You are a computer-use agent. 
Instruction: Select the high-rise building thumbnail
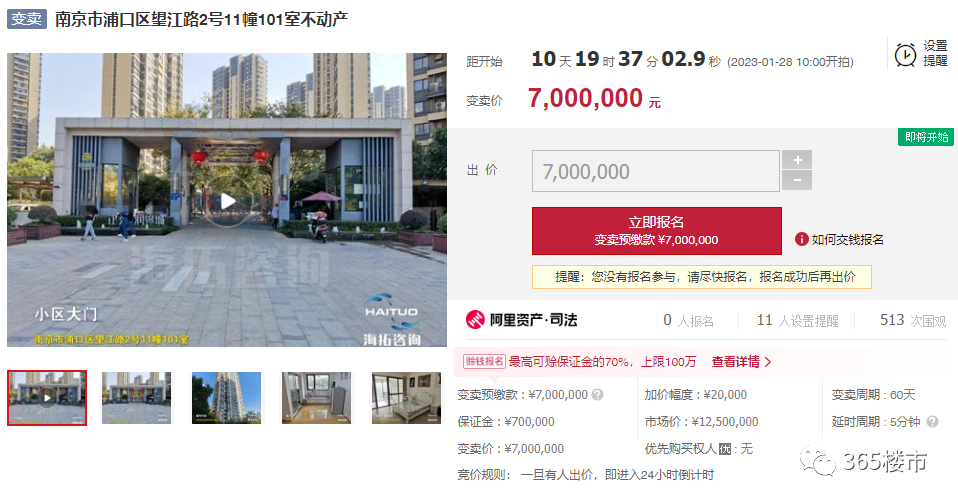226,398
